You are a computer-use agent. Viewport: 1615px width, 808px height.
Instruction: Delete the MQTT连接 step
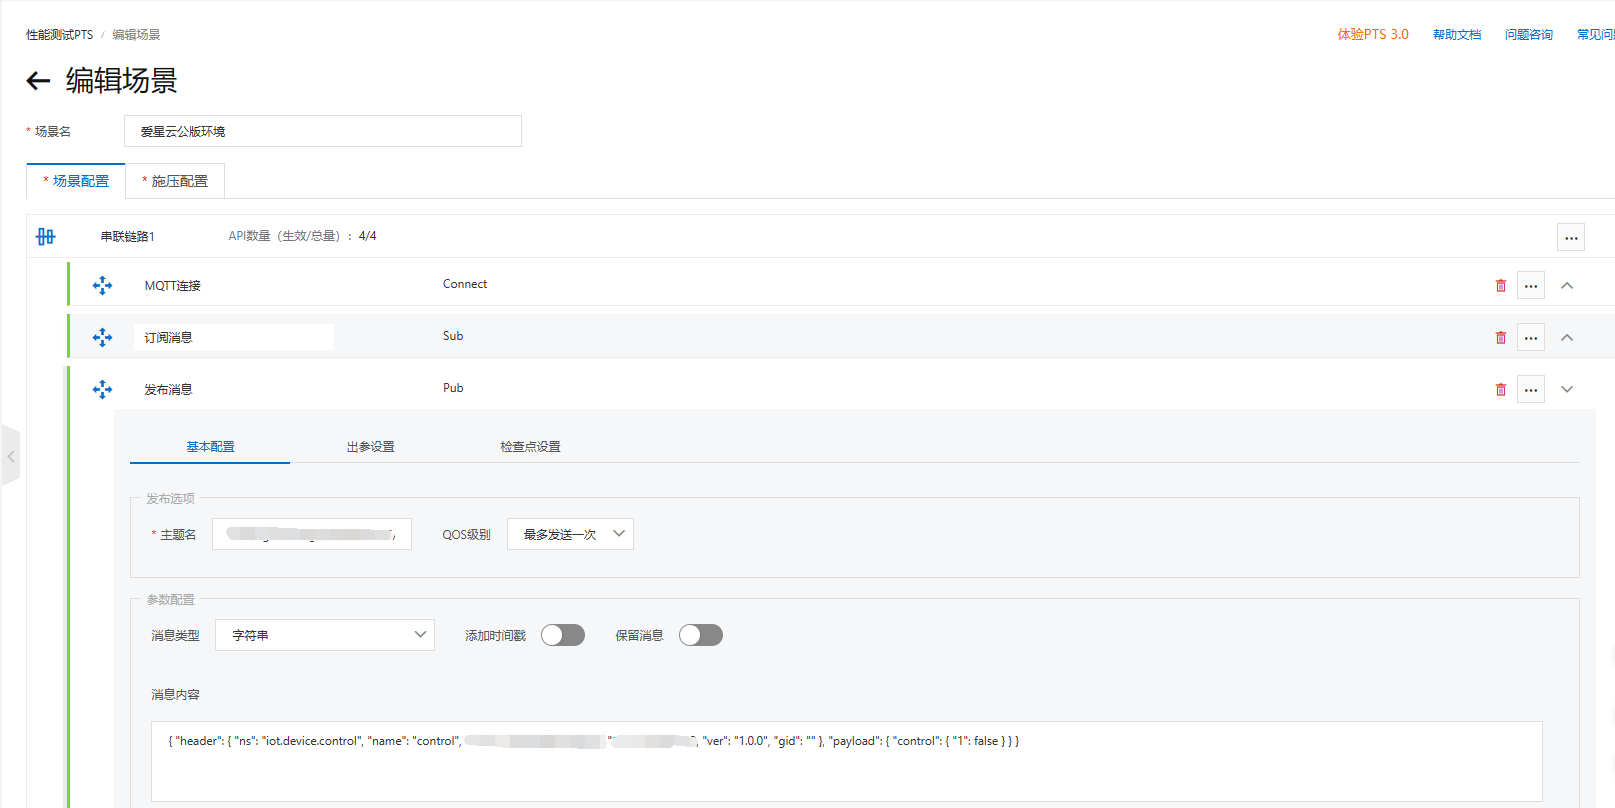point(1501,286)
